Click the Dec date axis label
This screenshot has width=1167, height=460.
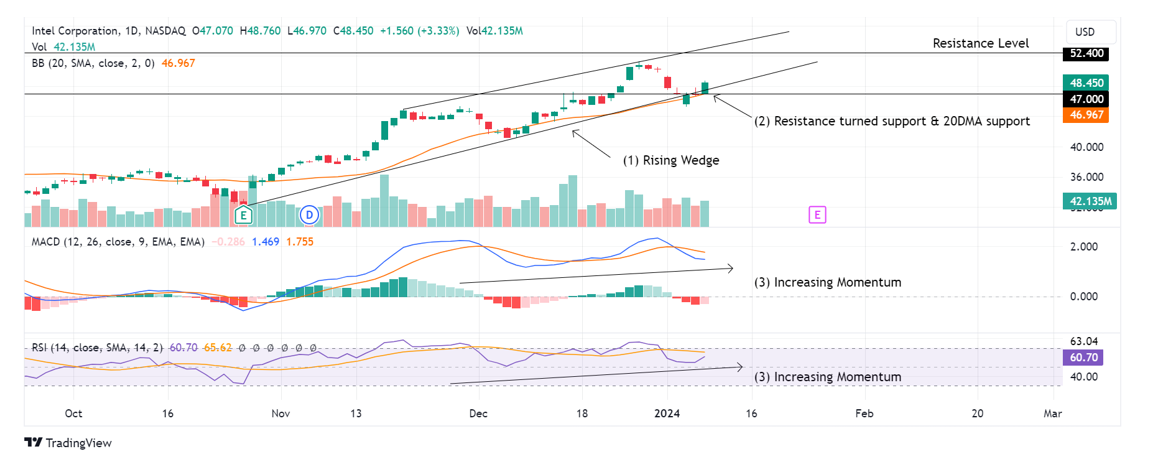click(x=478, y=413)
